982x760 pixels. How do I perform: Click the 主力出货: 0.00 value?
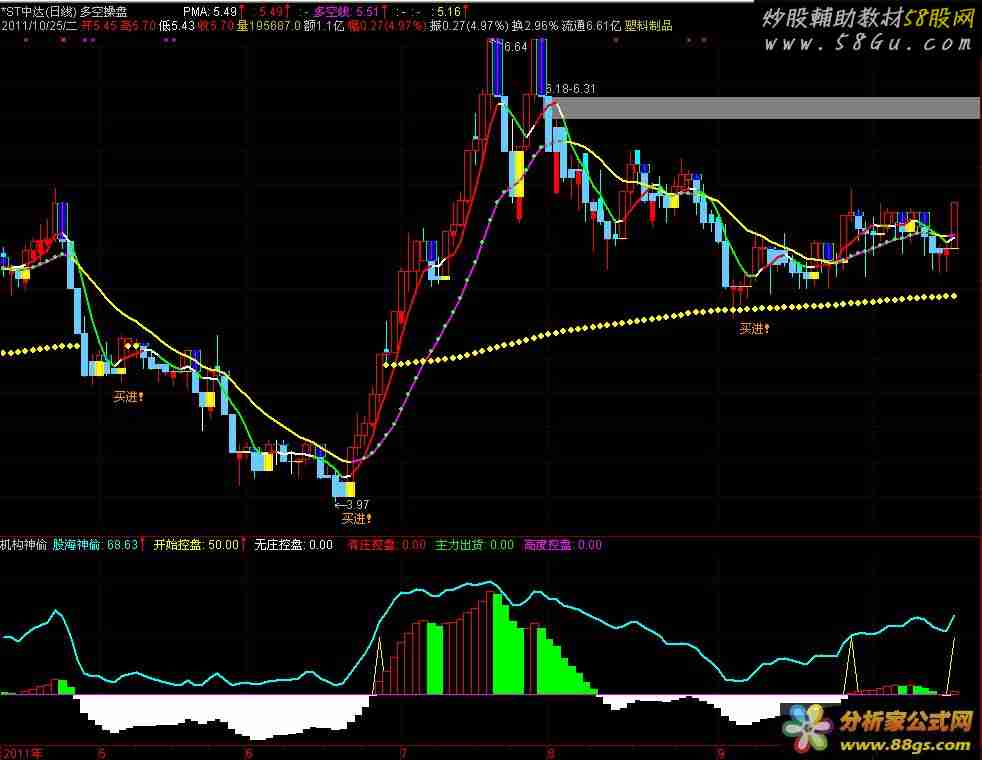475,545
